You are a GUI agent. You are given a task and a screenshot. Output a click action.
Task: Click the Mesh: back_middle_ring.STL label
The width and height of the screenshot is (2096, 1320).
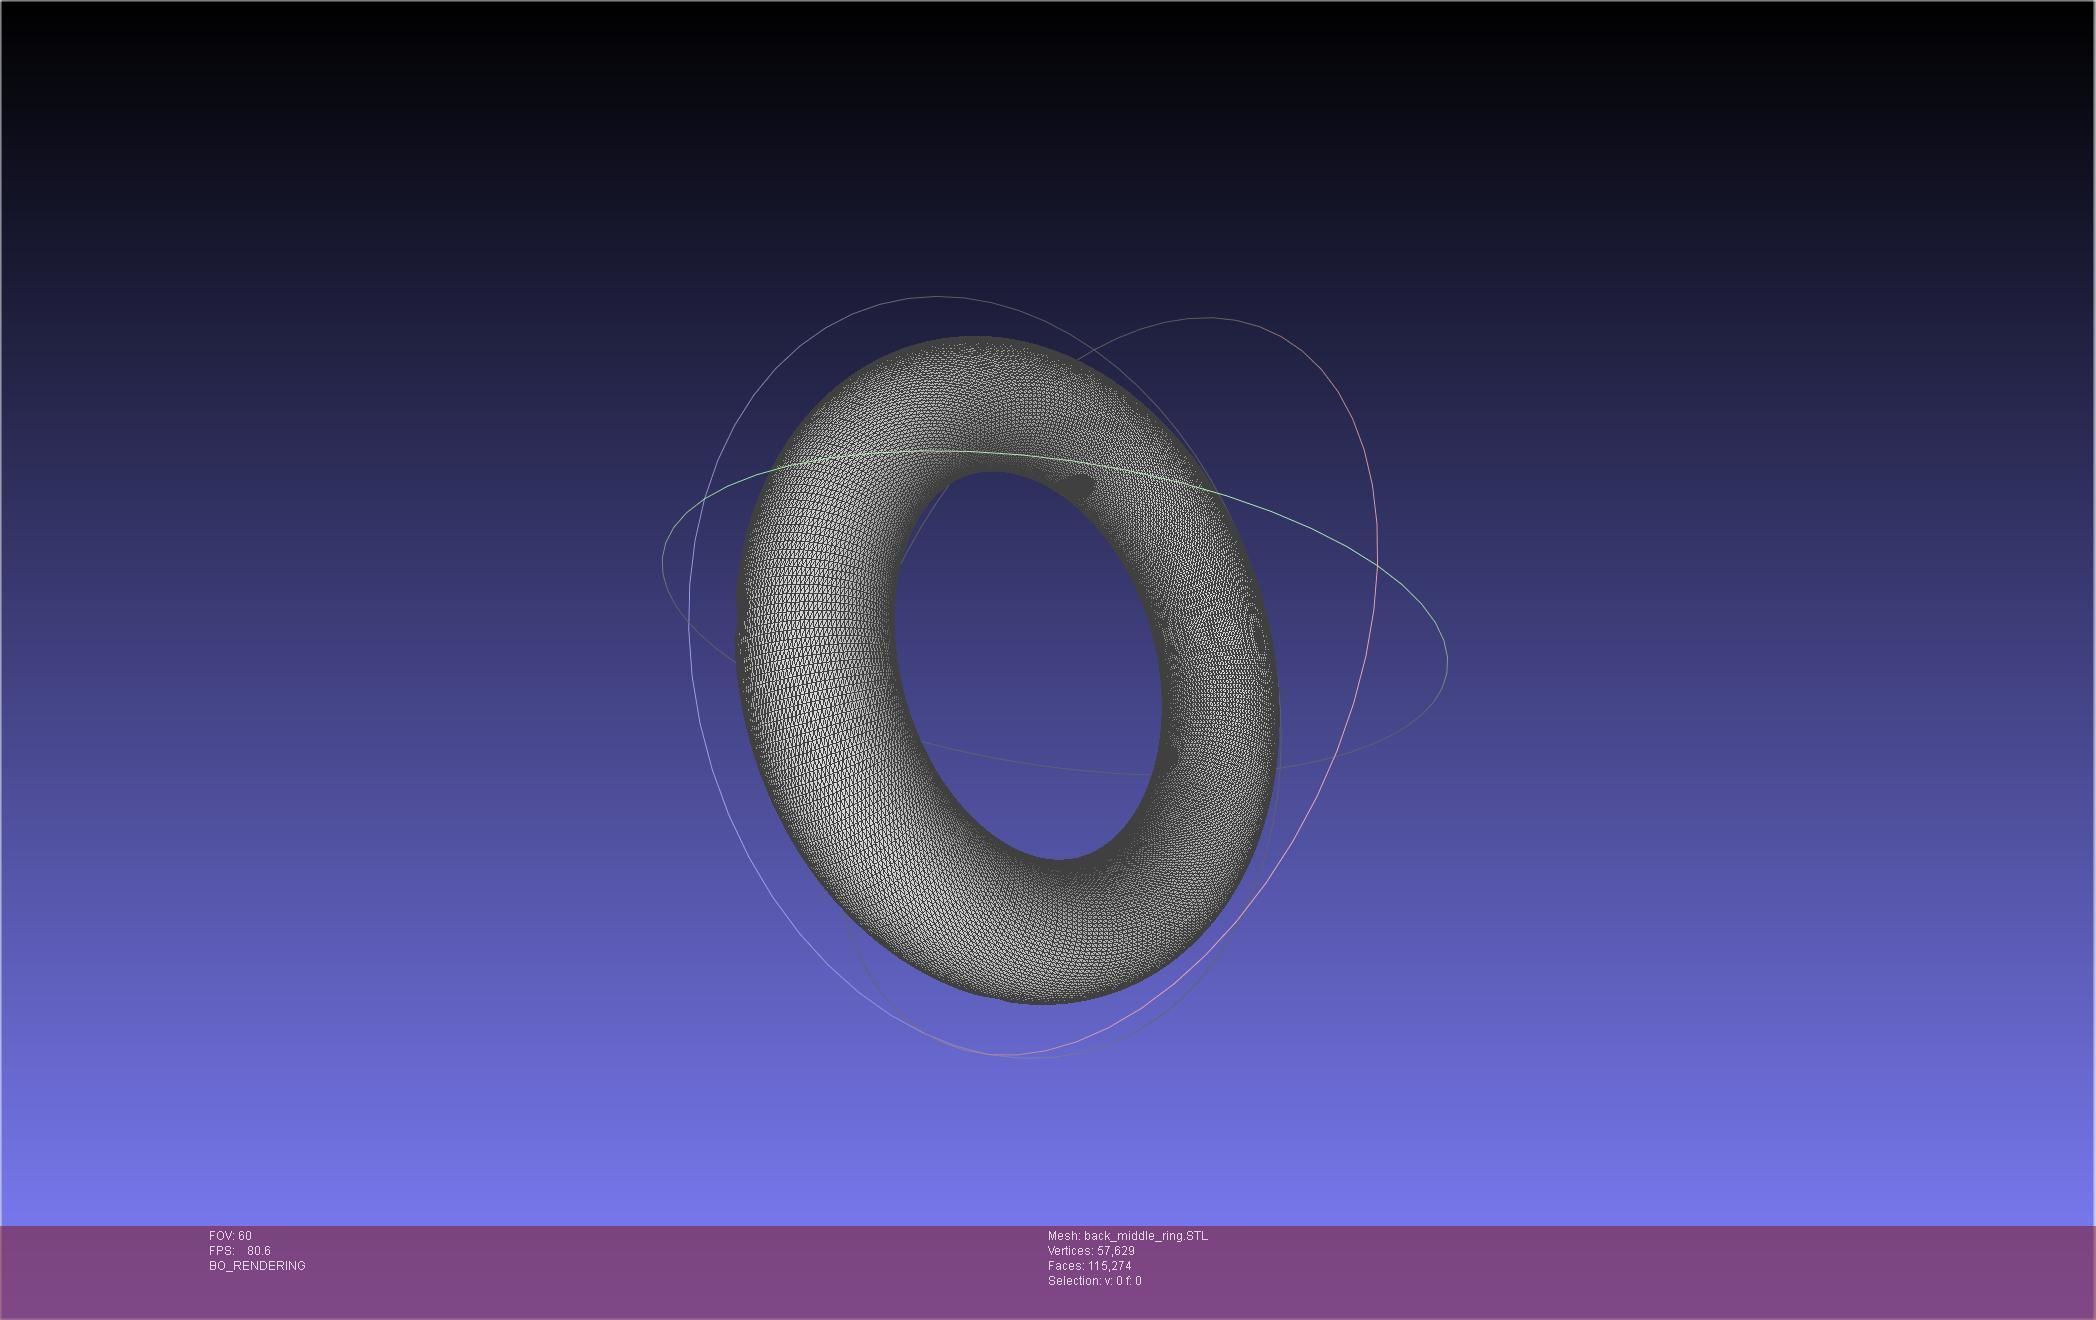click(1127, 1236)
